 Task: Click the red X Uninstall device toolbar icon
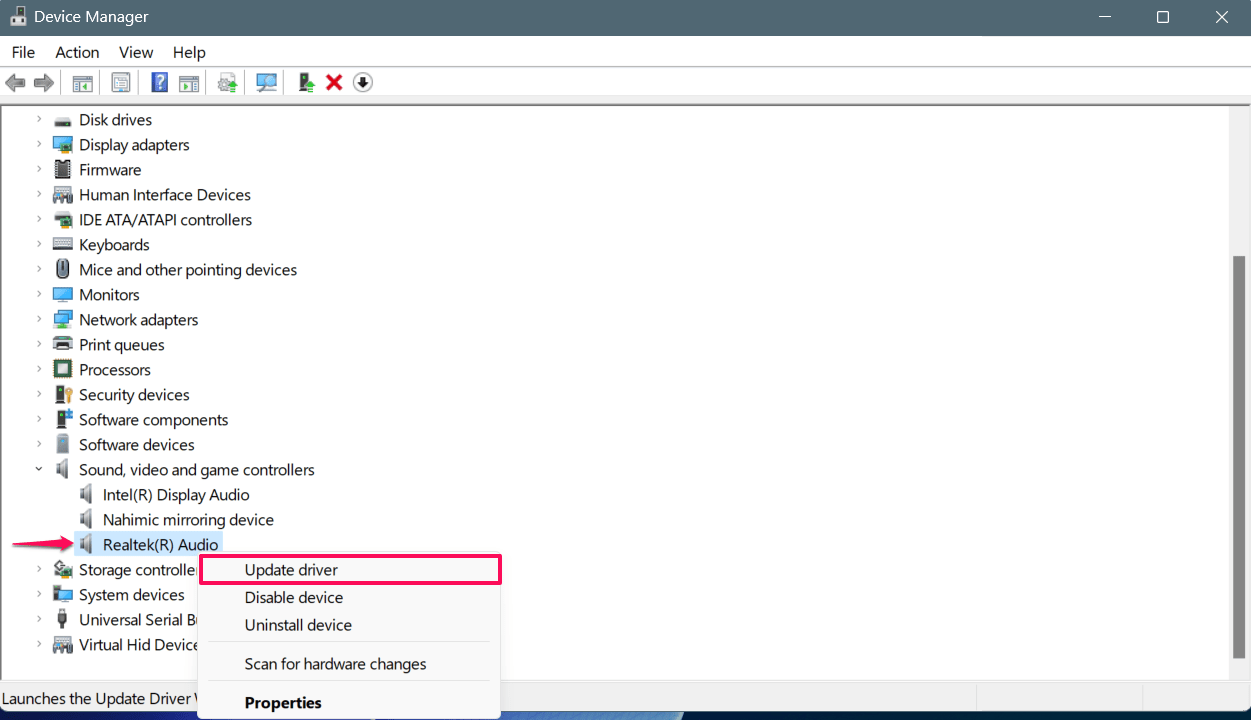[334, 82]
